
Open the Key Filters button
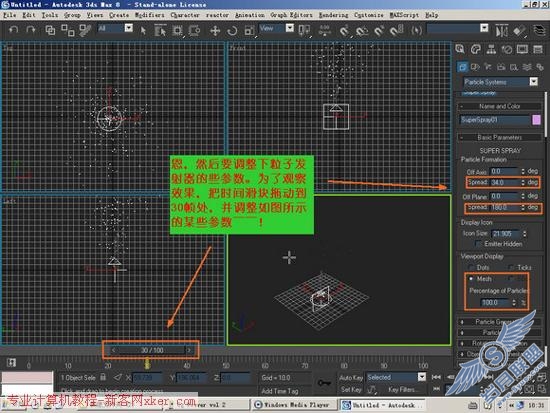[x=403, y=389]
